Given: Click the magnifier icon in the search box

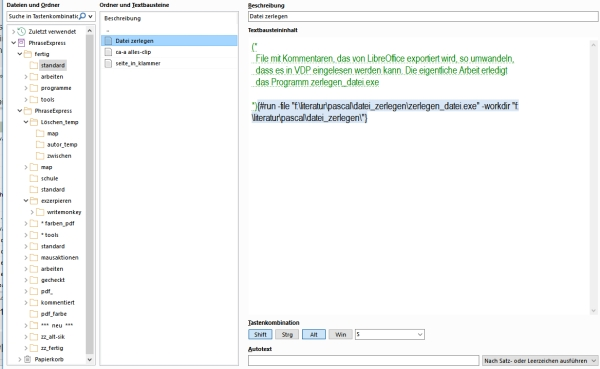Looking at the screenshot, I should point(82,16).
